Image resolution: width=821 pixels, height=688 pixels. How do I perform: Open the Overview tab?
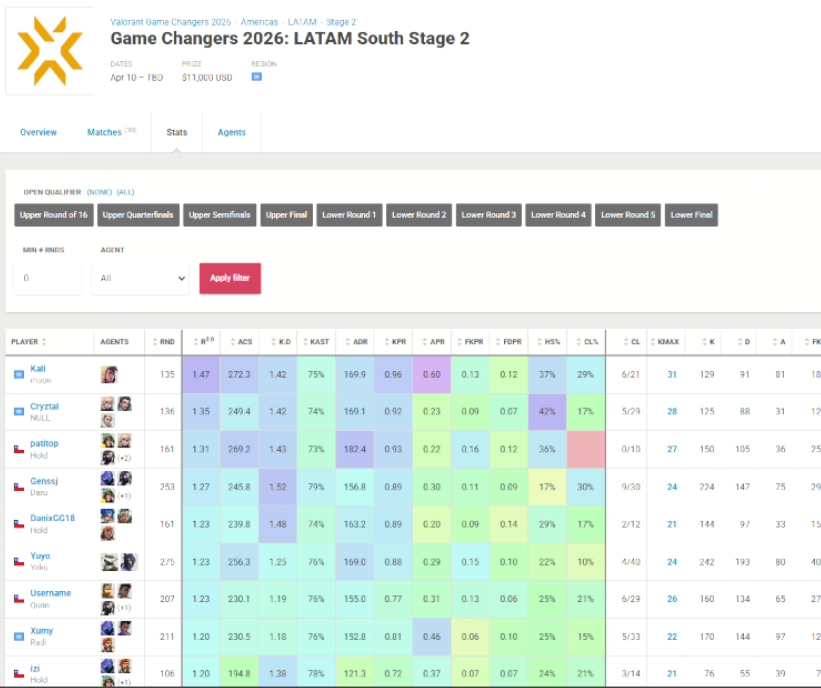tap(38, 132)
